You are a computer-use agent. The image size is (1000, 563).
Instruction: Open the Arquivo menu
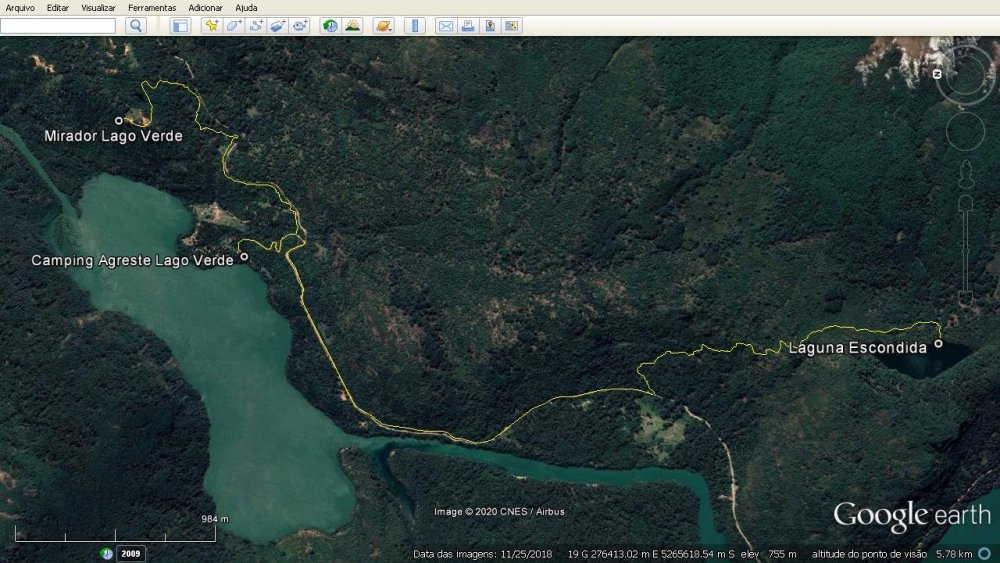pos(20,7)
